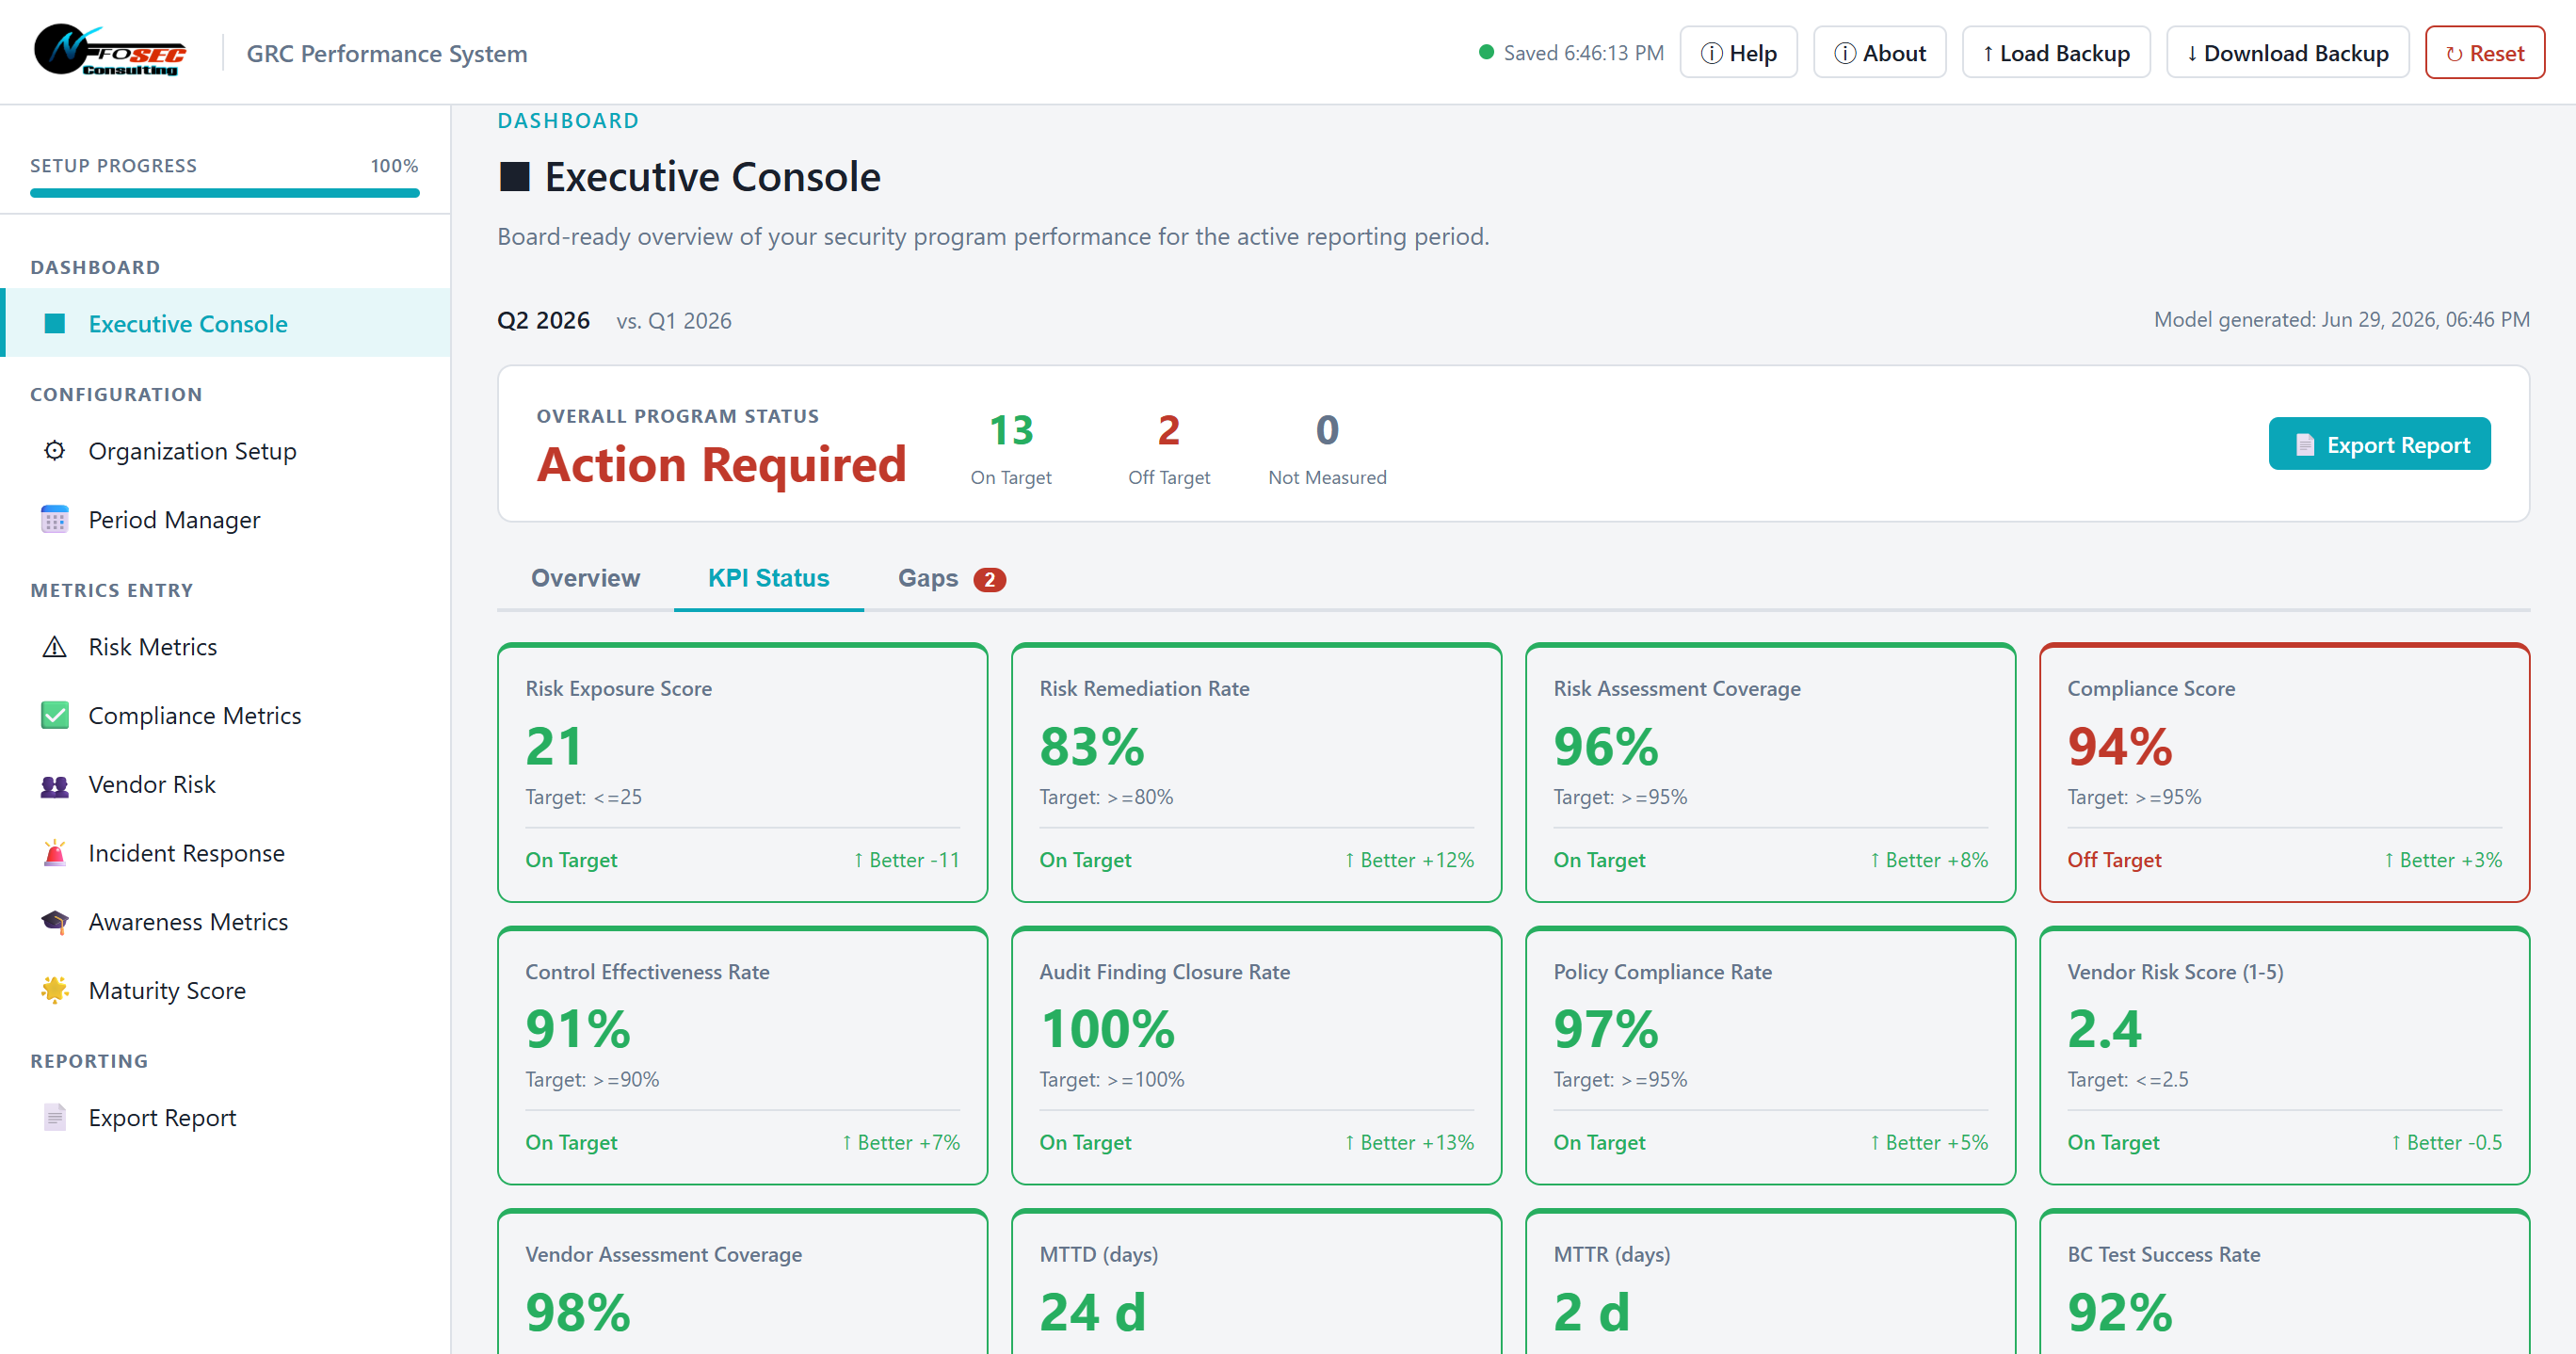Image resolution: width=2576 pixels, height=1354 pixels.
Task: Go to Incident Response metrics
Action: tap(226, 852)
